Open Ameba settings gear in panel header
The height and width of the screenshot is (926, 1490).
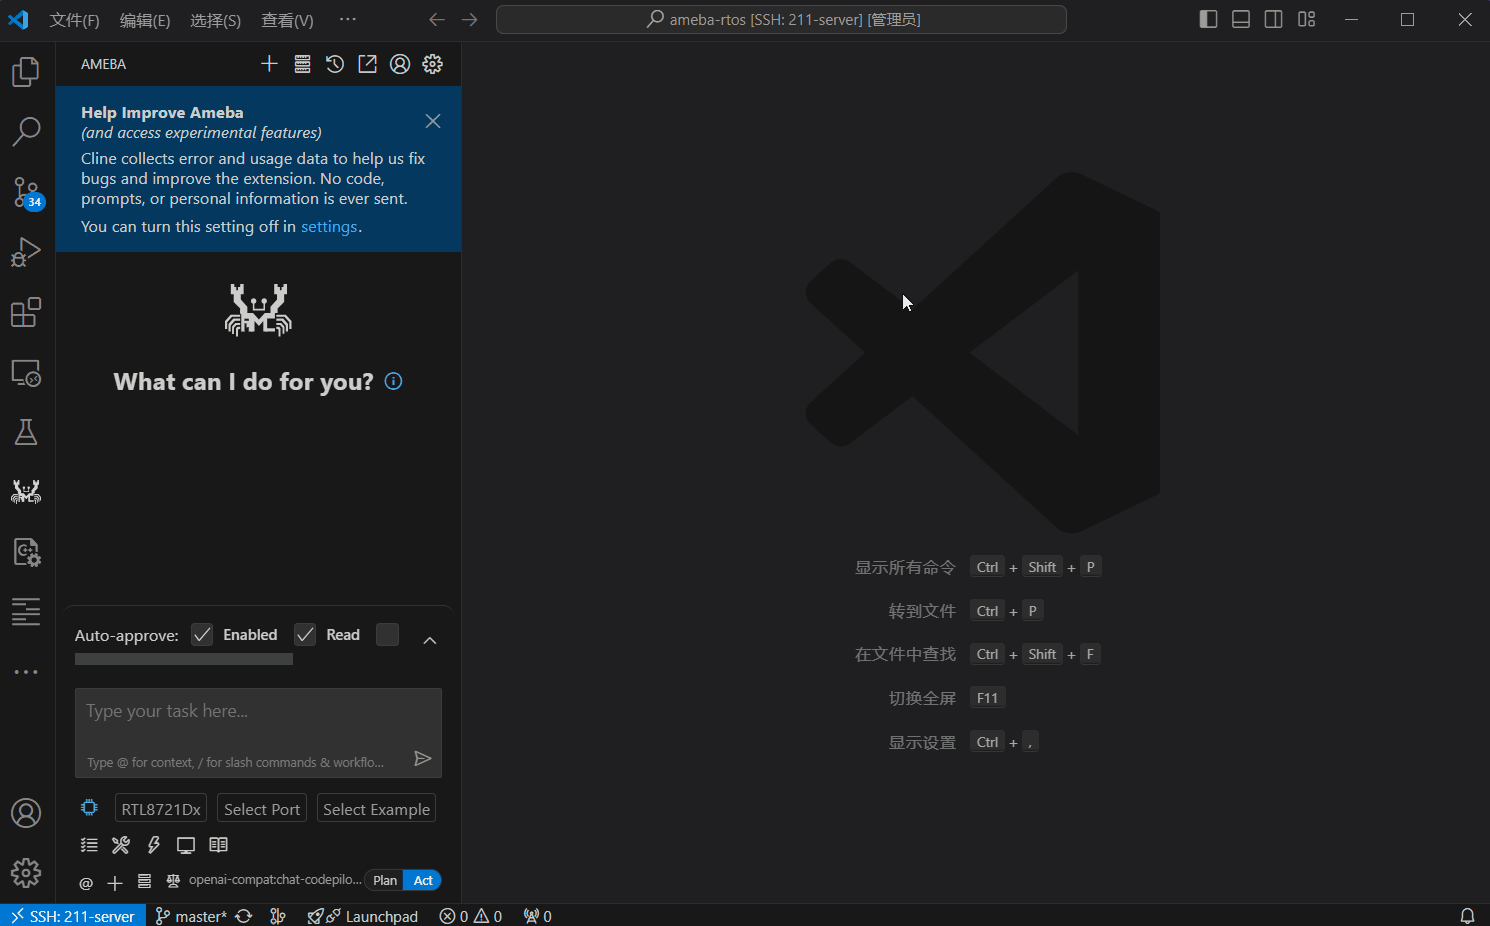coord(432,64)
